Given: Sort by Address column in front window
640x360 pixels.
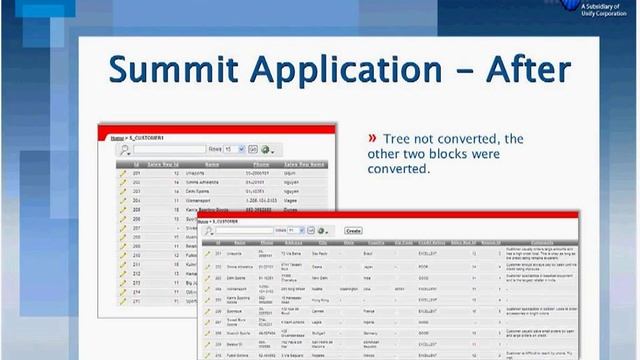Looking at the screenshot, I should click(293, 243).
